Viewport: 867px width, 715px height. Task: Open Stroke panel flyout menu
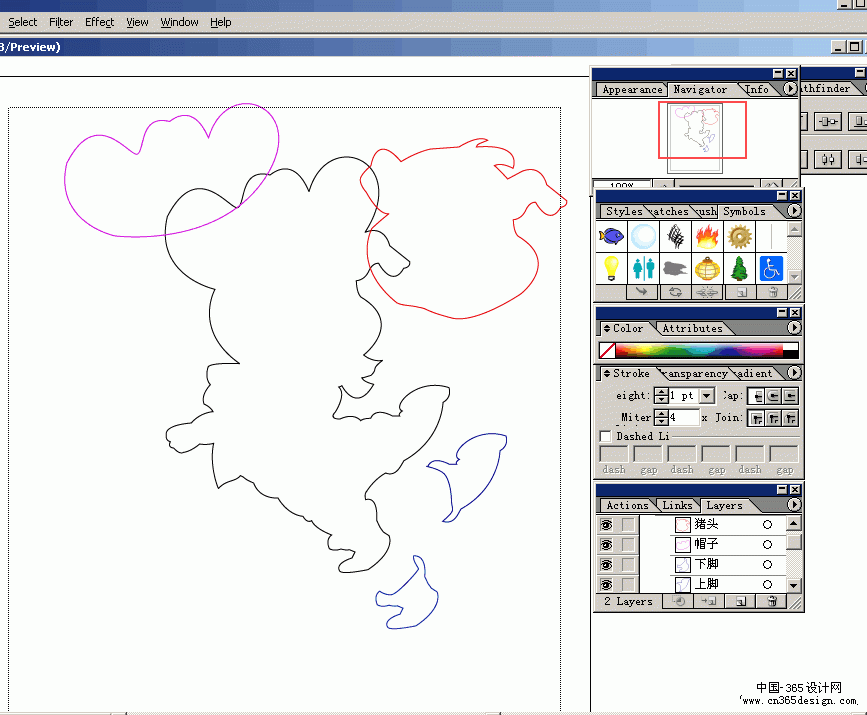793,373
